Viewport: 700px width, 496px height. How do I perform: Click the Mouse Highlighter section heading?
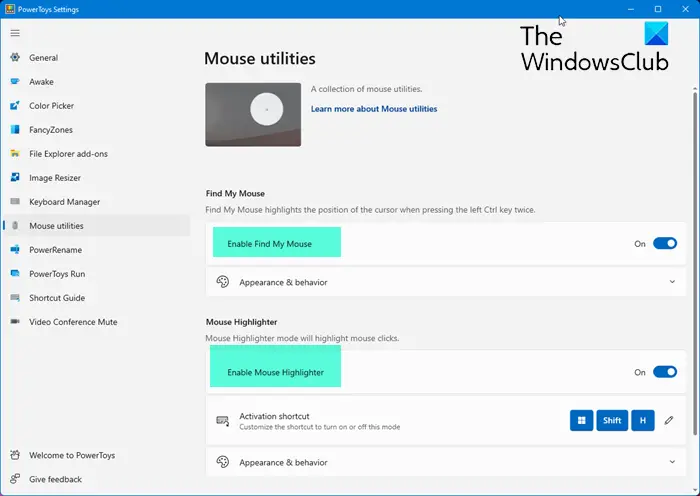click(242, 321)
